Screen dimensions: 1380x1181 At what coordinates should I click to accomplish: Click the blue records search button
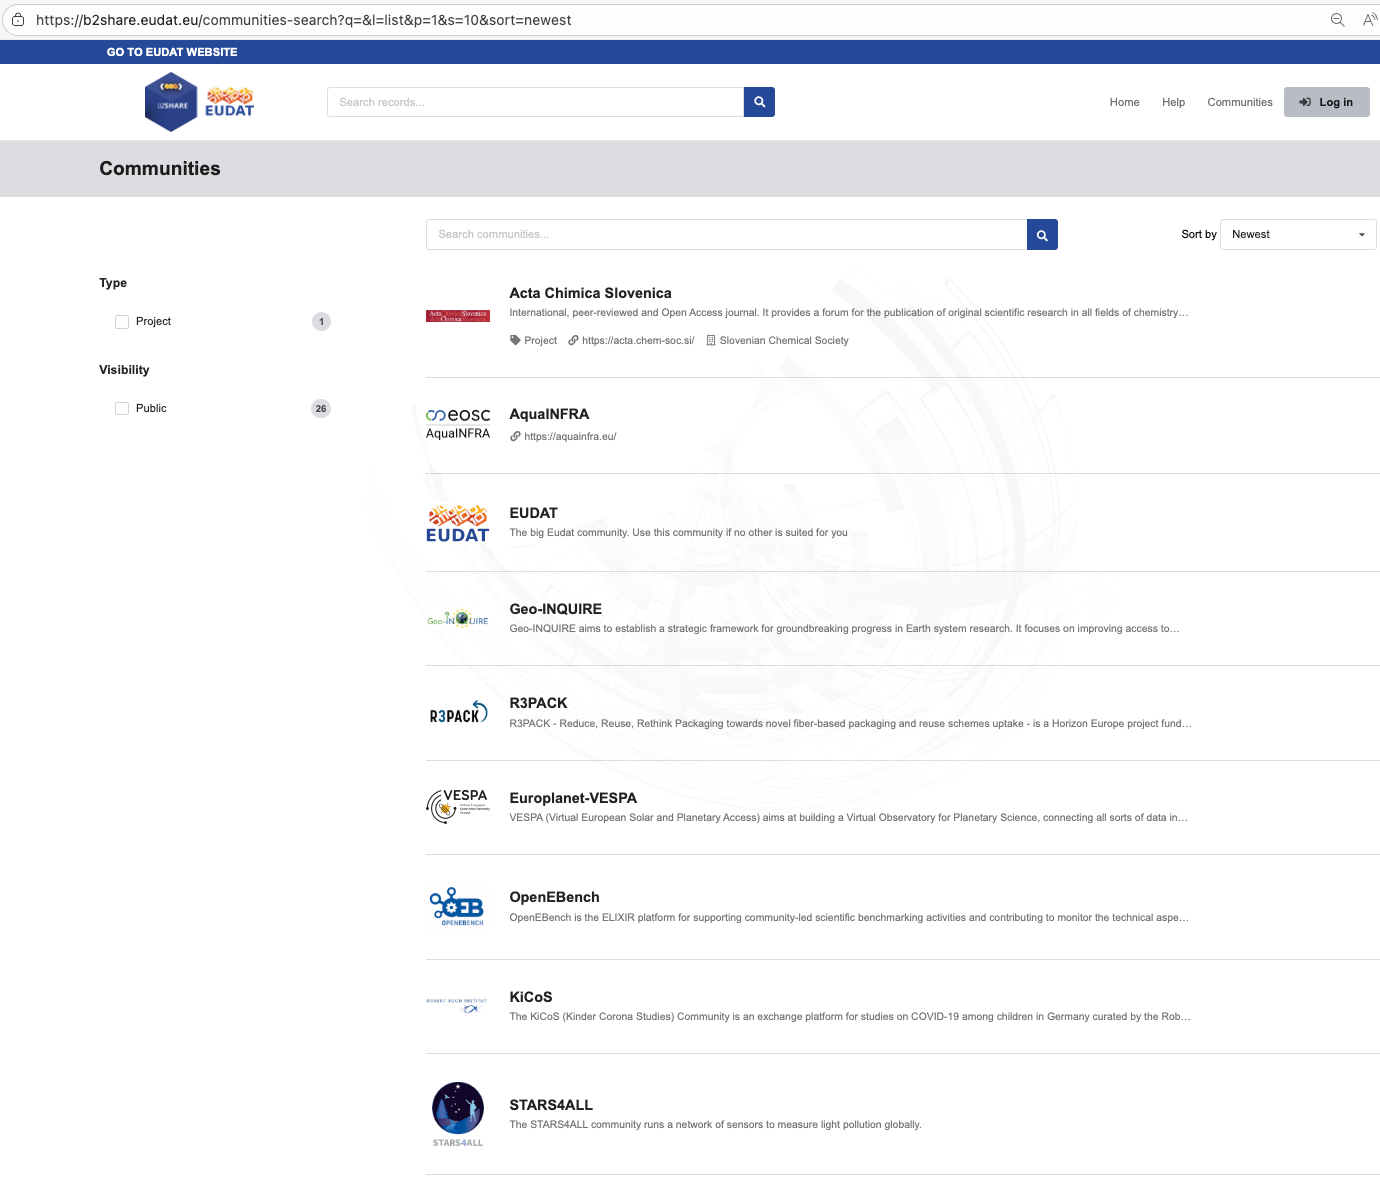759,102
